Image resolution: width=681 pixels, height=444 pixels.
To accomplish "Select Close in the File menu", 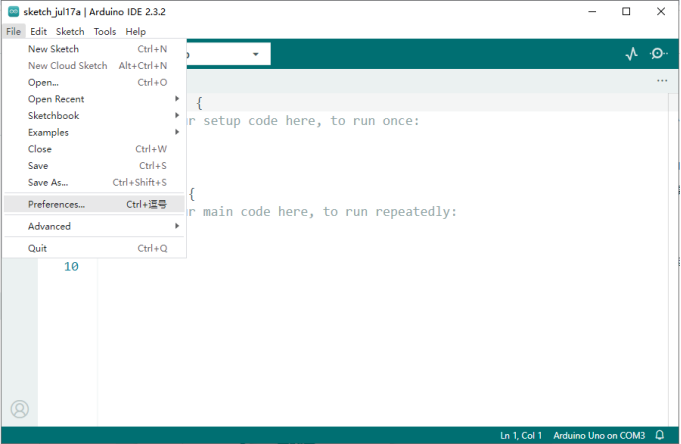I will click(x=94, y=149).
